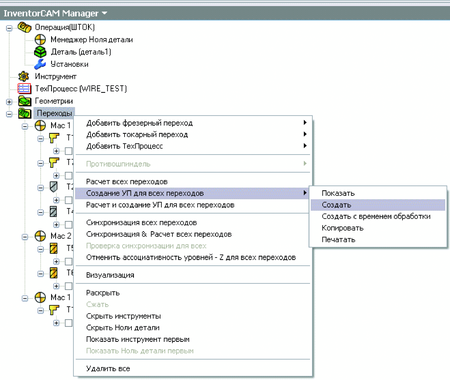The image size is (450, 380).
Task: Select the Менеджер Ноля детали crosshair icon
Action: coord(40,40)
